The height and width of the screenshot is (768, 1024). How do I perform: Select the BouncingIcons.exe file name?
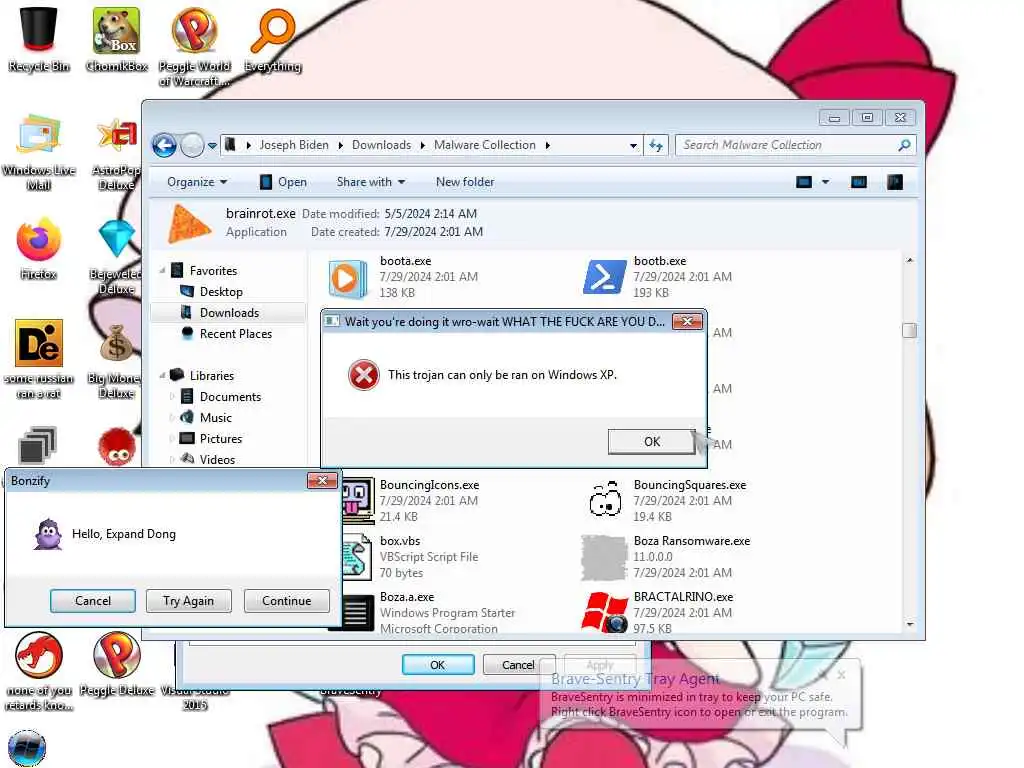[x=430, y=485]
